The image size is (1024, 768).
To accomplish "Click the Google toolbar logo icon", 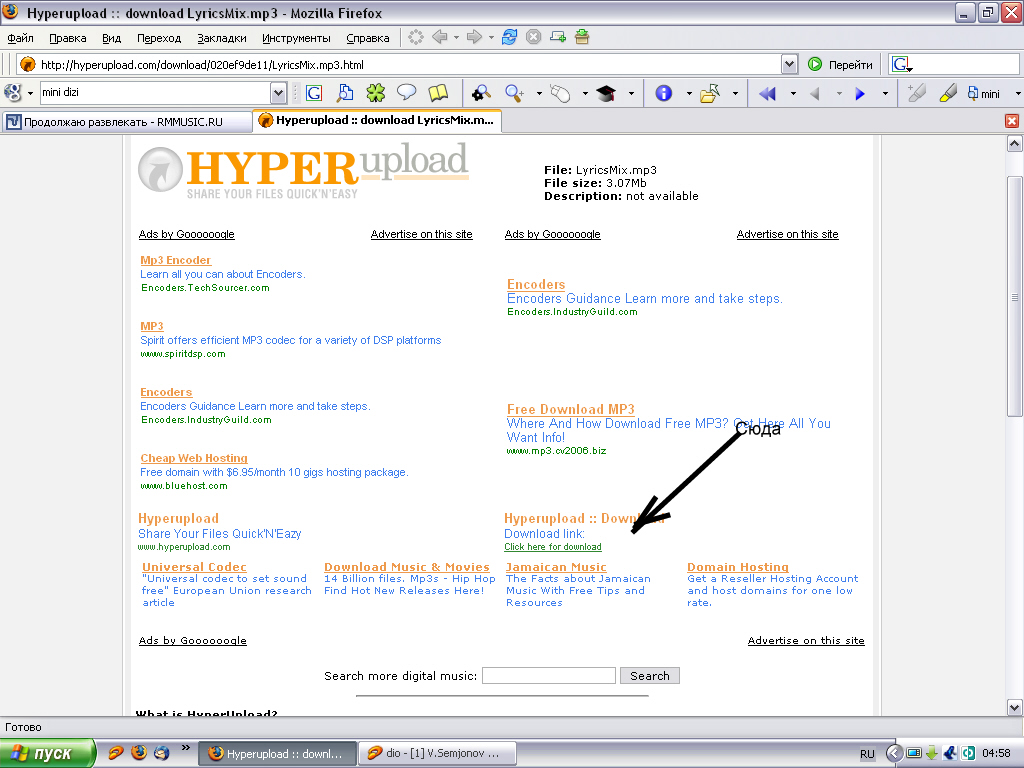I will point(12,93).
